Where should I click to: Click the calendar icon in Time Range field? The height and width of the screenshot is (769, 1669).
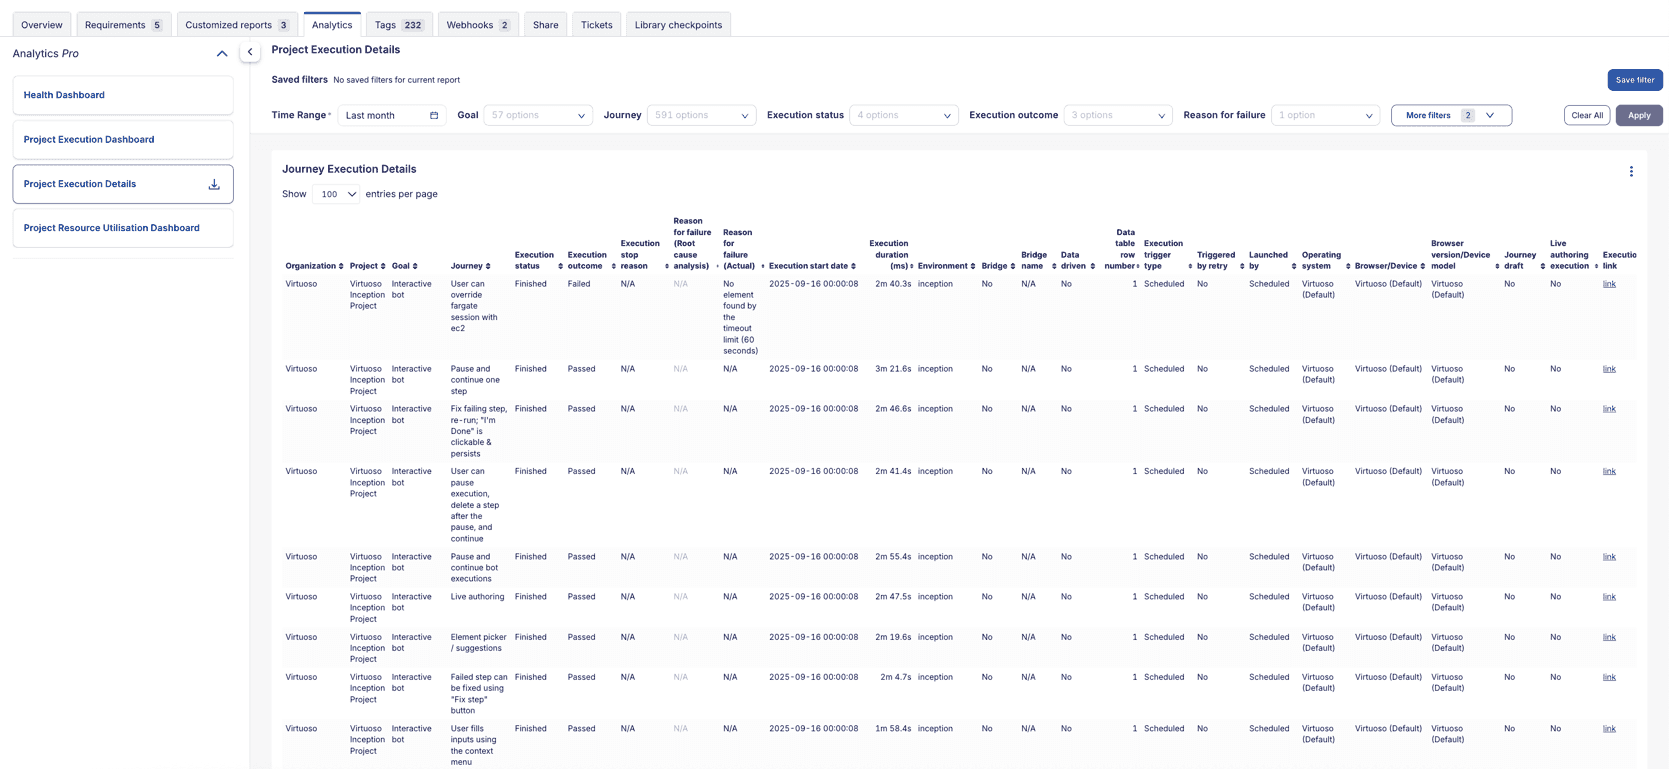(434, 116)
